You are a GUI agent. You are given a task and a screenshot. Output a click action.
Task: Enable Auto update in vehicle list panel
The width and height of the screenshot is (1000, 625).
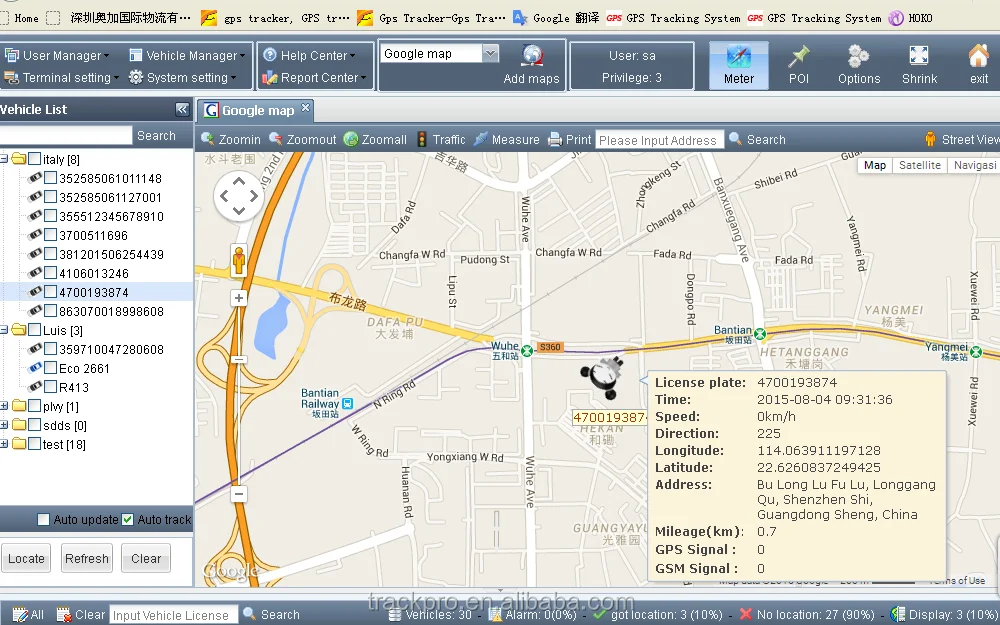(42, 519)
